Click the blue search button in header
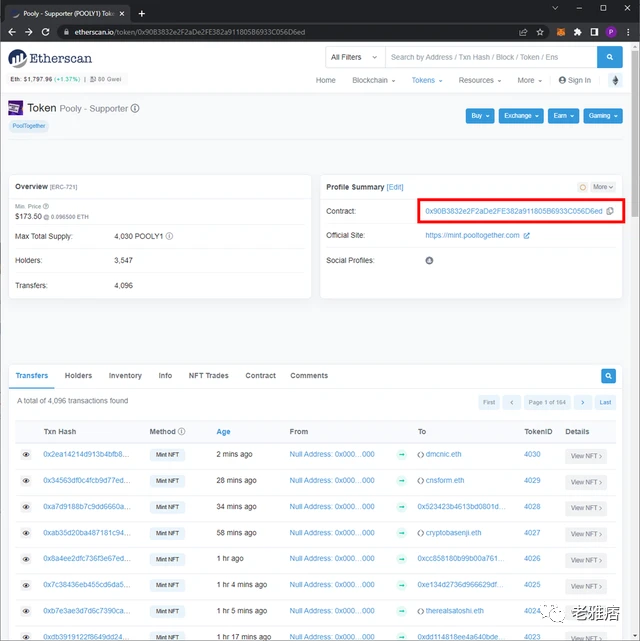The height and width of the screenshot is (641, 640). [609, 57]
